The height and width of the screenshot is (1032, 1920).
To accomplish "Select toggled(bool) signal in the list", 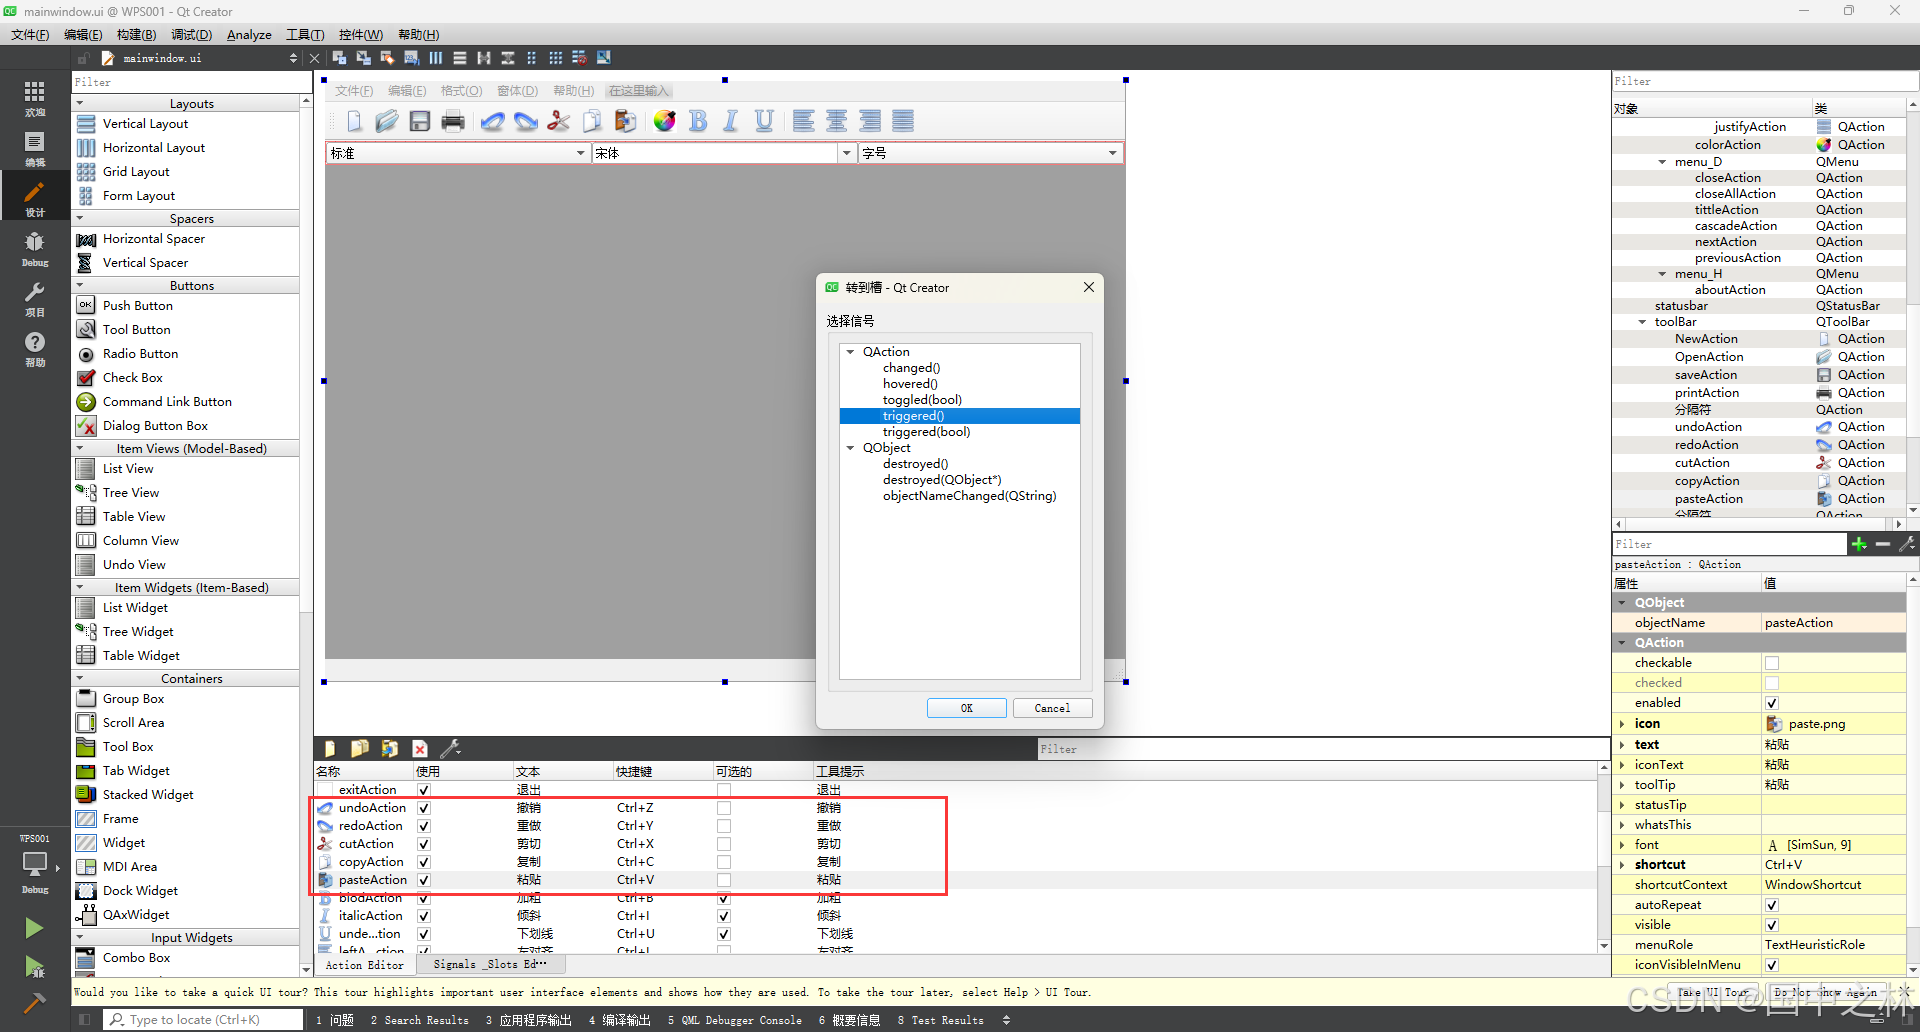I will pyautogui.click(x=922, y=400).
